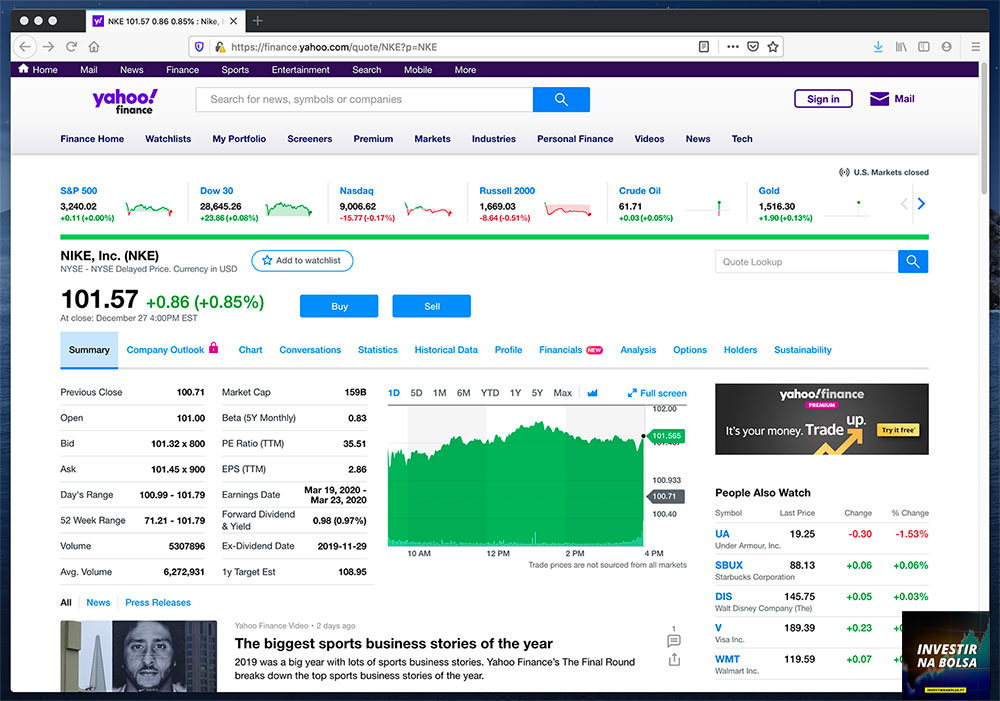The width and height of the screenshot is (1000, 701).
Task: Select the Max chart range
Action: [x=562, y=393]
